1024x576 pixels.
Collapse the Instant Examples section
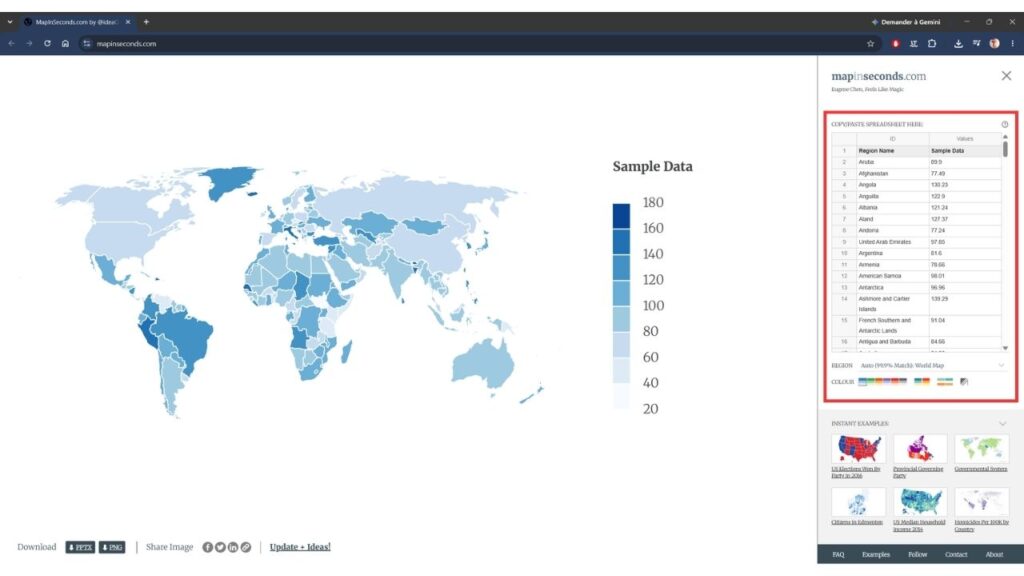(x=1002, y=424)
